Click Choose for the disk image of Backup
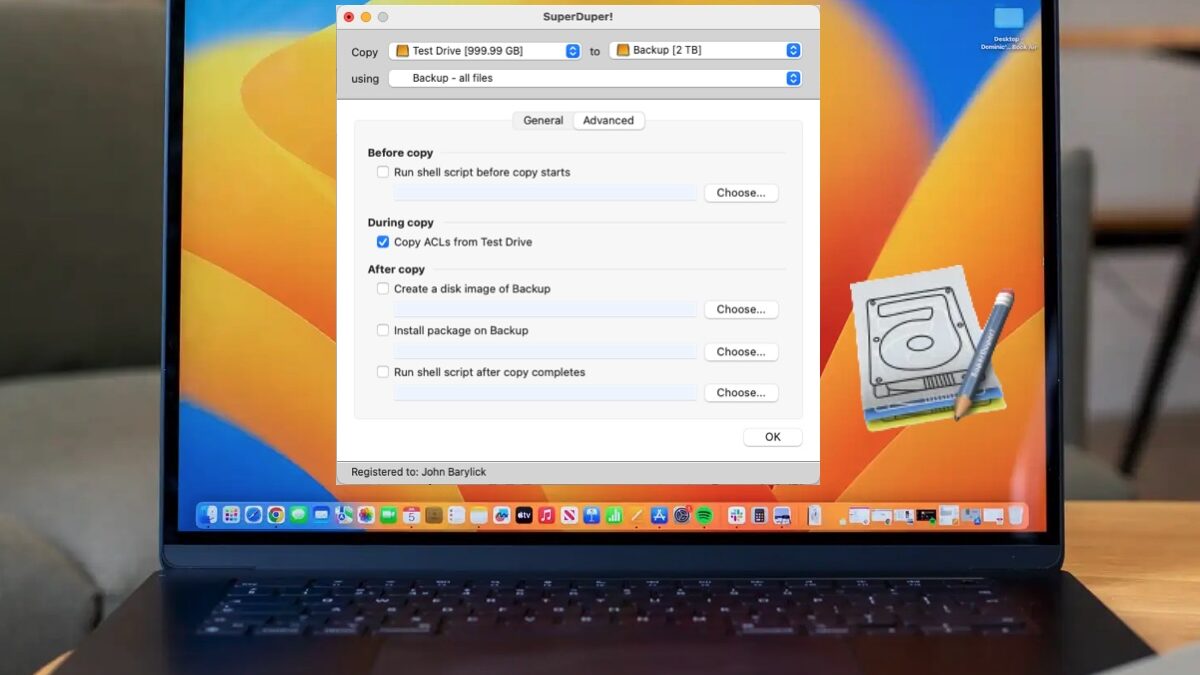Viewport: 1200px width, 675px height. pos(741,310)
